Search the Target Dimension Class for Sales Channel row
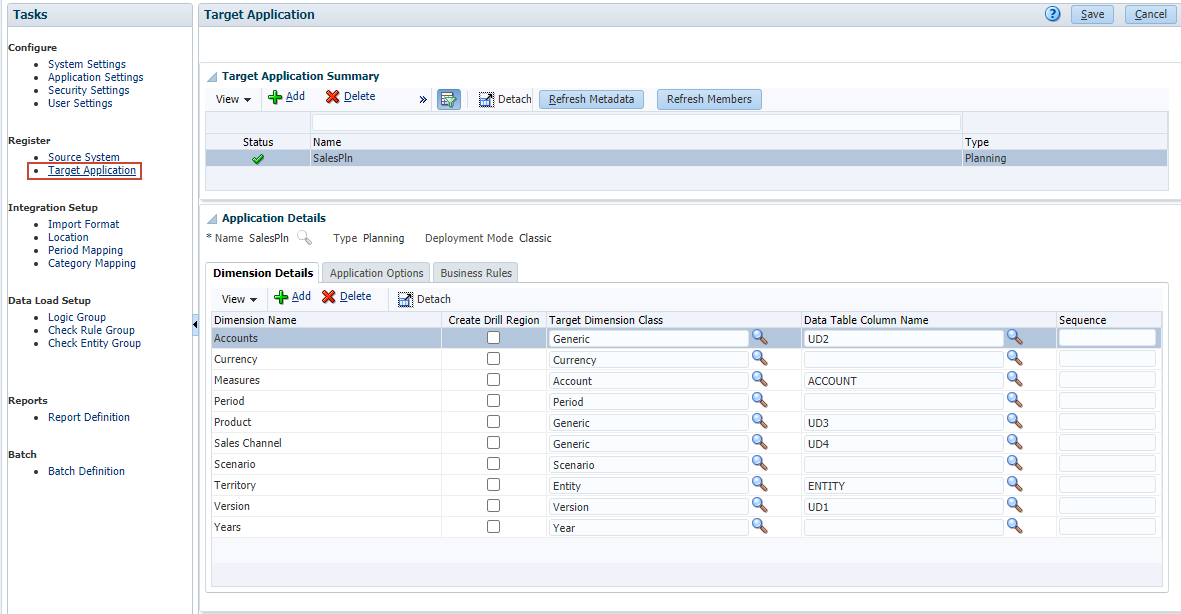 (x=760, y=442)
